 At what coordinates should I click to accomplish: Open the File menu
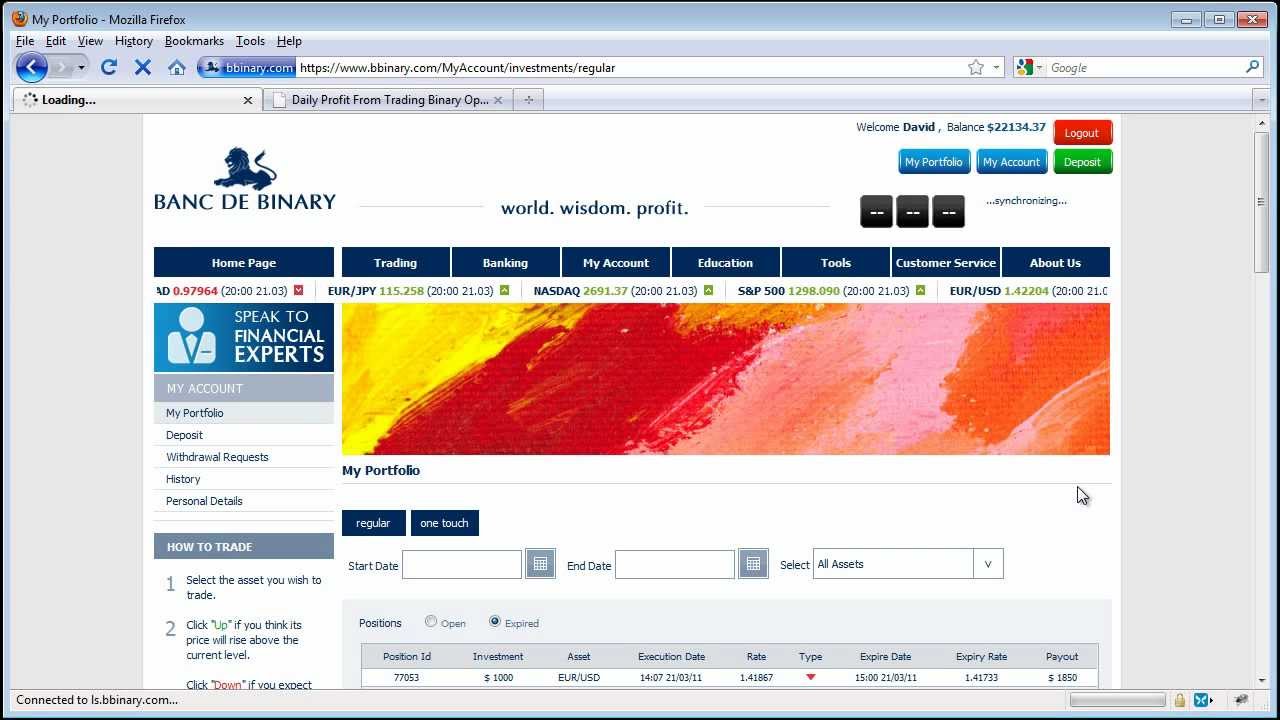(25, 41)
